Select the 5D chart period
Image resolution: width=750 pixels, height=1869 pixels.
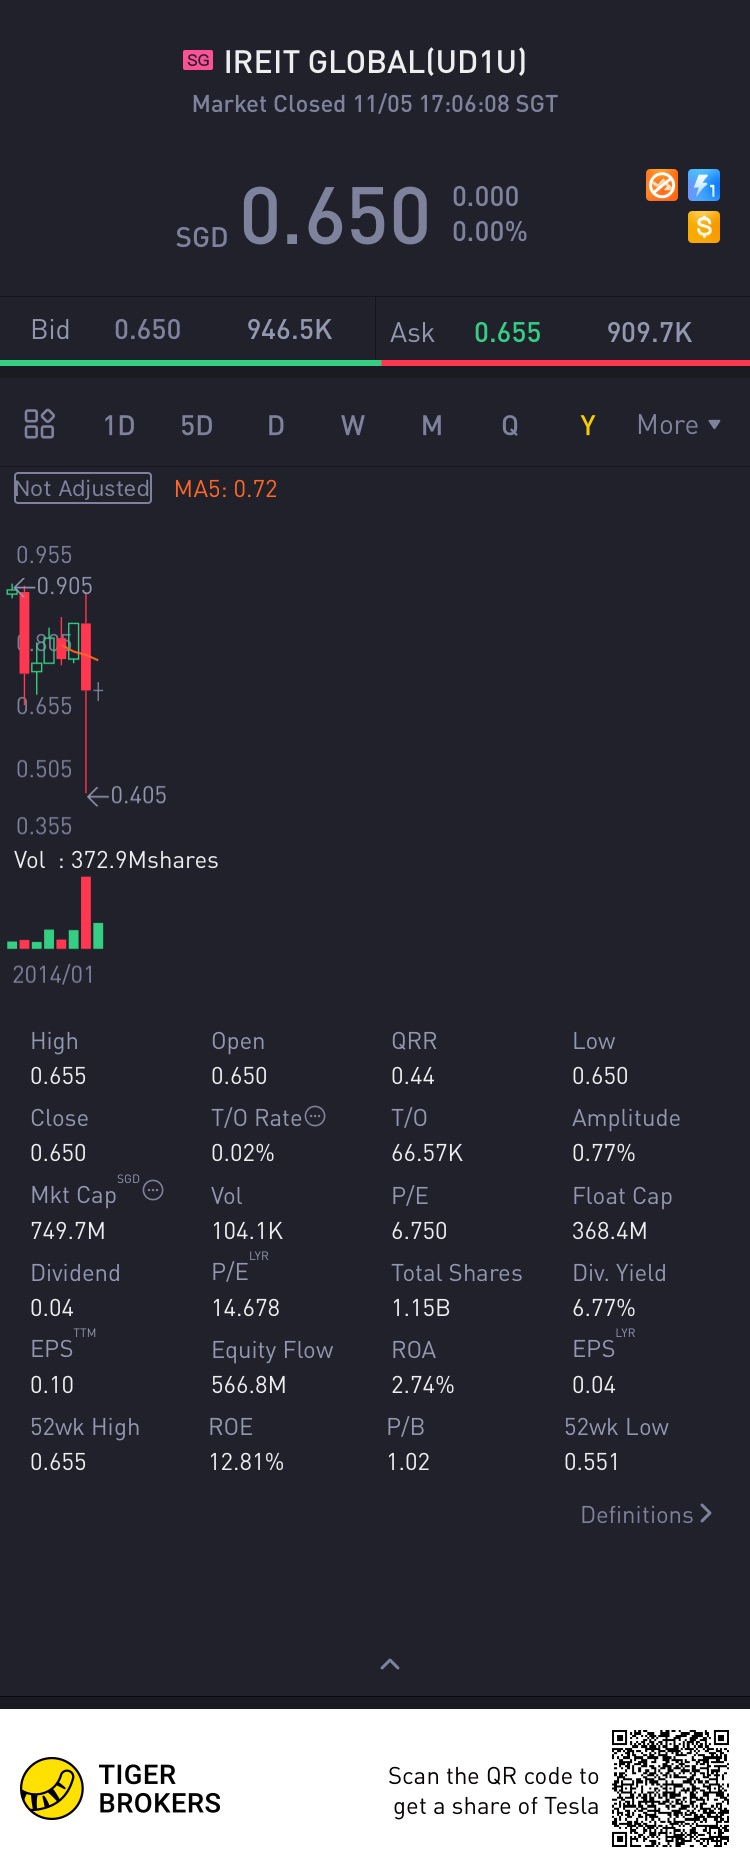197,426
